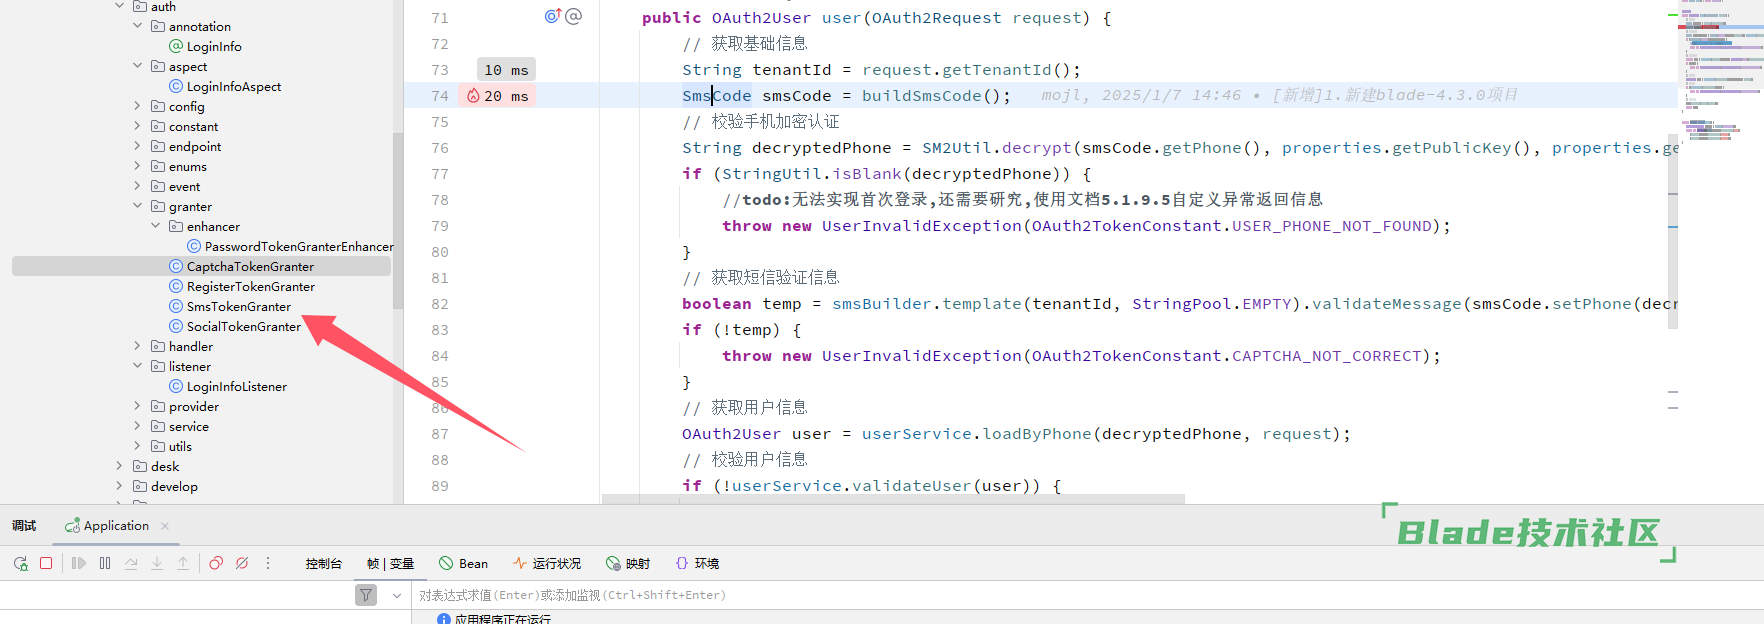This screenshot has width=1764, height=624.
Task: Click the Step Out icon
Action: pyautogui.click(x=183, y=564)
